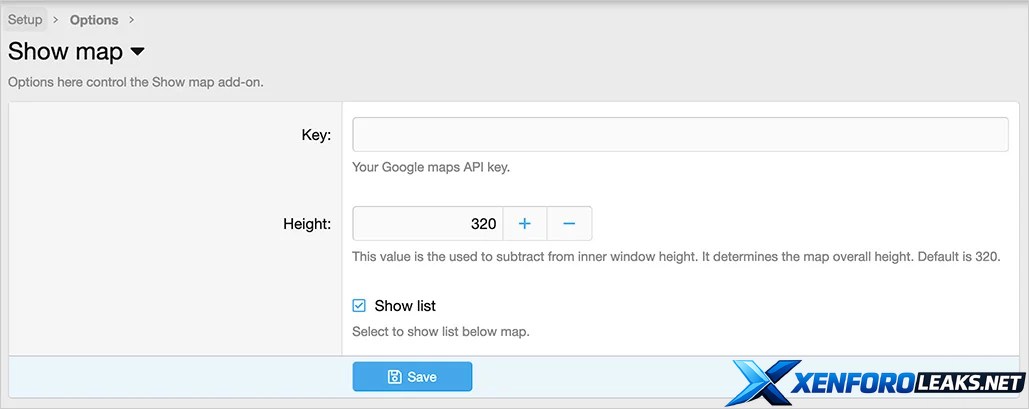Click the "Key:" field label
This screenshot has width=1029, height=409.
(316, 135)
